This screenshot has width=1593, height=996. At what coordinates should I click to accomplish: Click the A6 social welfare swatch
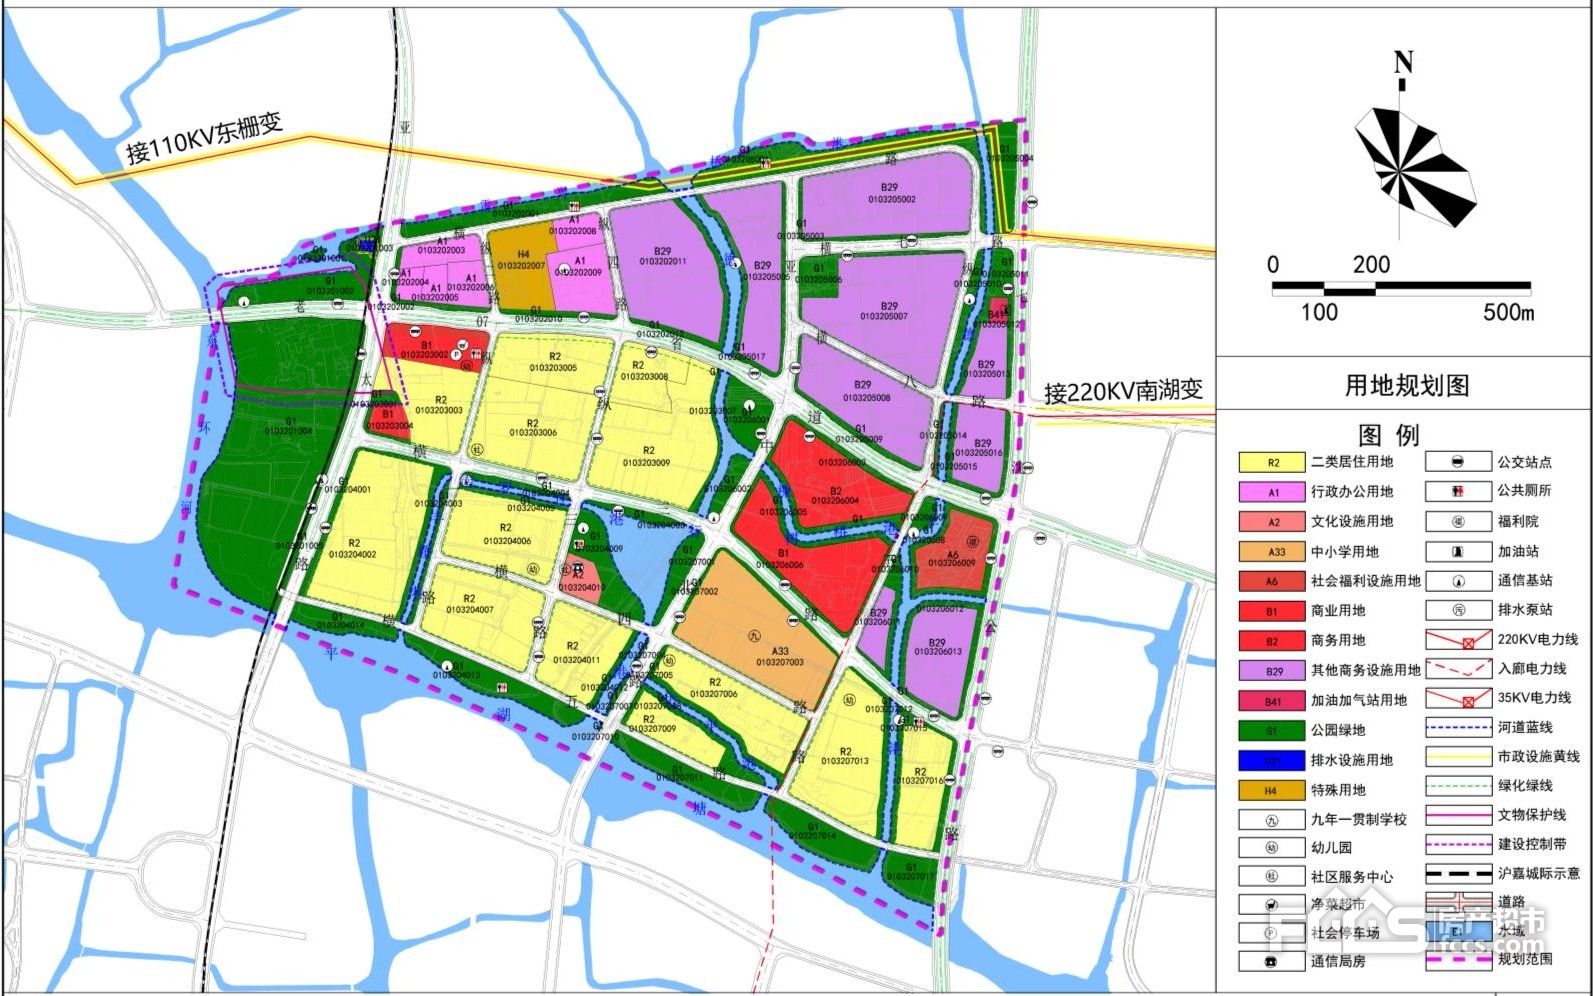[1272, 580]
